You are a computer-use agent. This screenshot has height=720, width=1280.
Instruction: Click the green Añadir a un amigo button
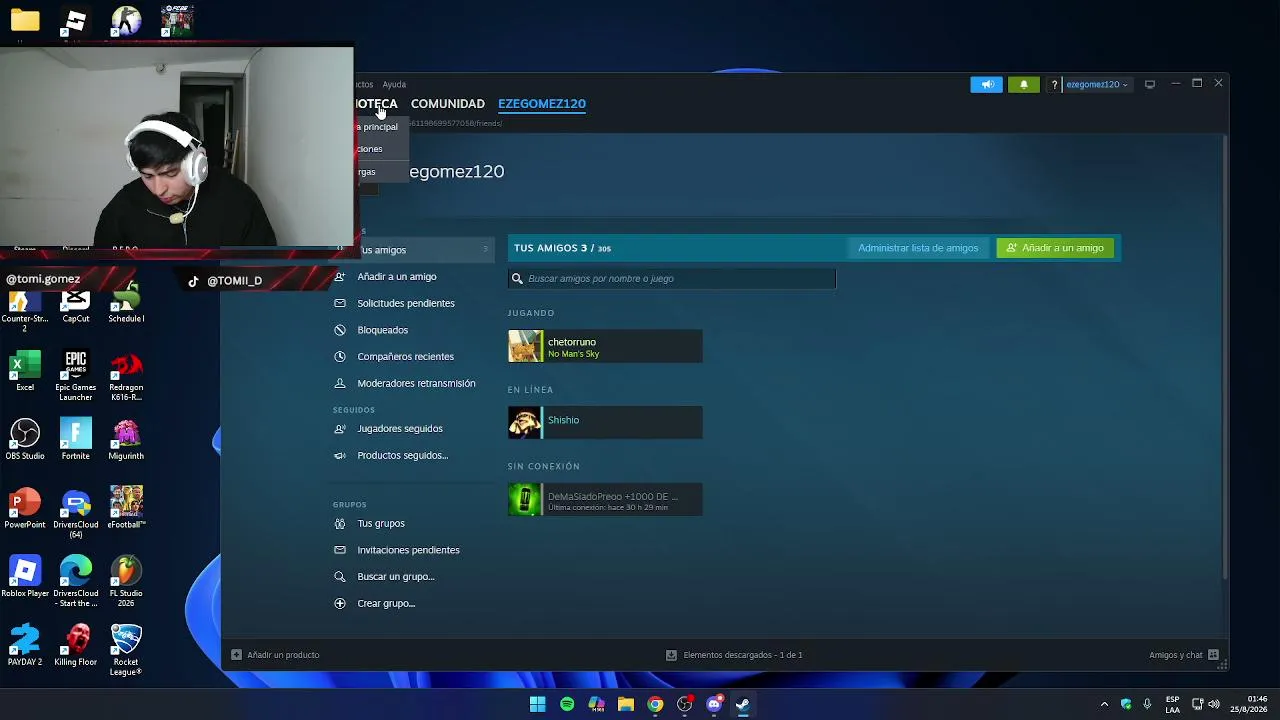pos(1056,248)
